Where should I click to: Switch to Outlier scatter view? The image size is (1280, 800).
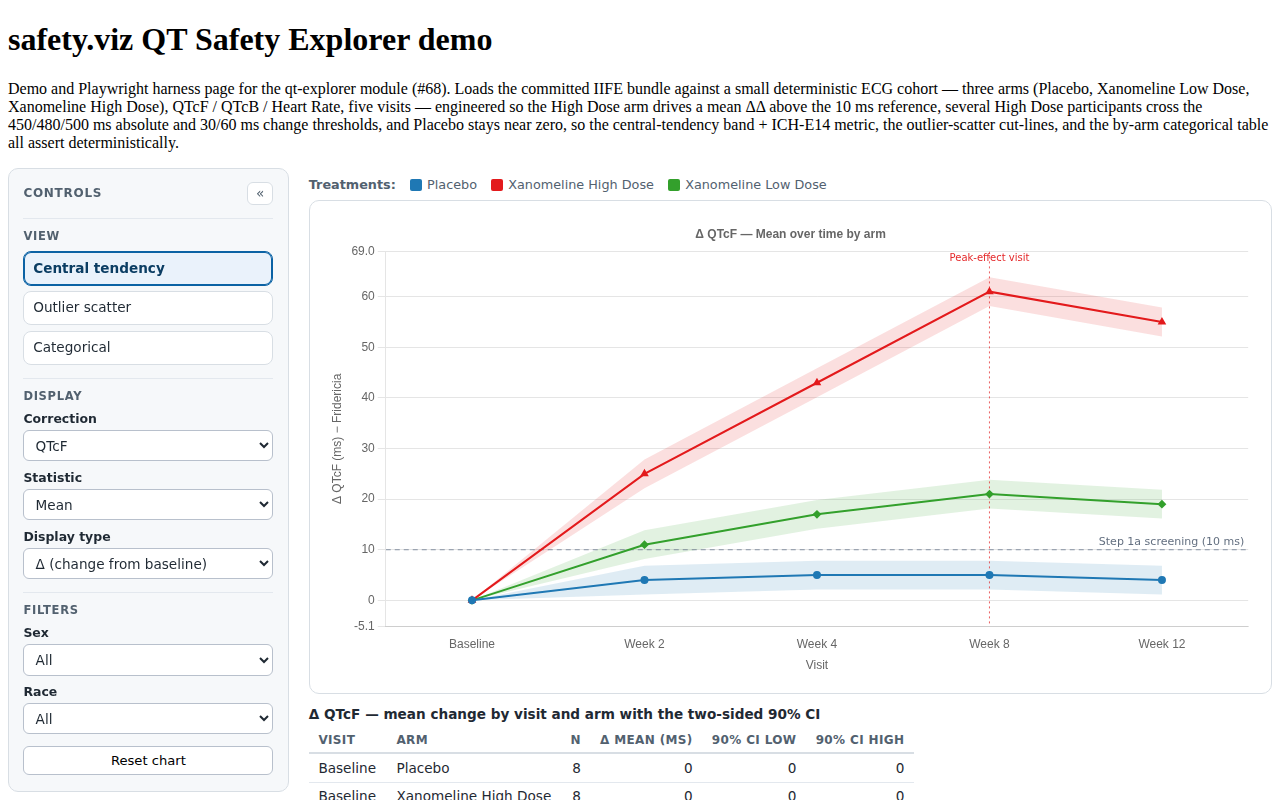pos(148,308)
